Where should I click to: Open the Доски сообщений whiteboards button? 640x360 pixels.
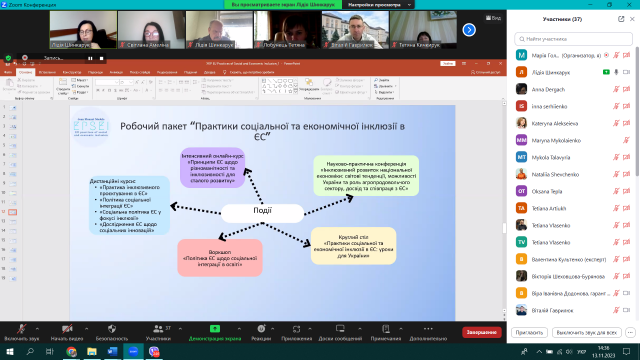coord(340,332)
